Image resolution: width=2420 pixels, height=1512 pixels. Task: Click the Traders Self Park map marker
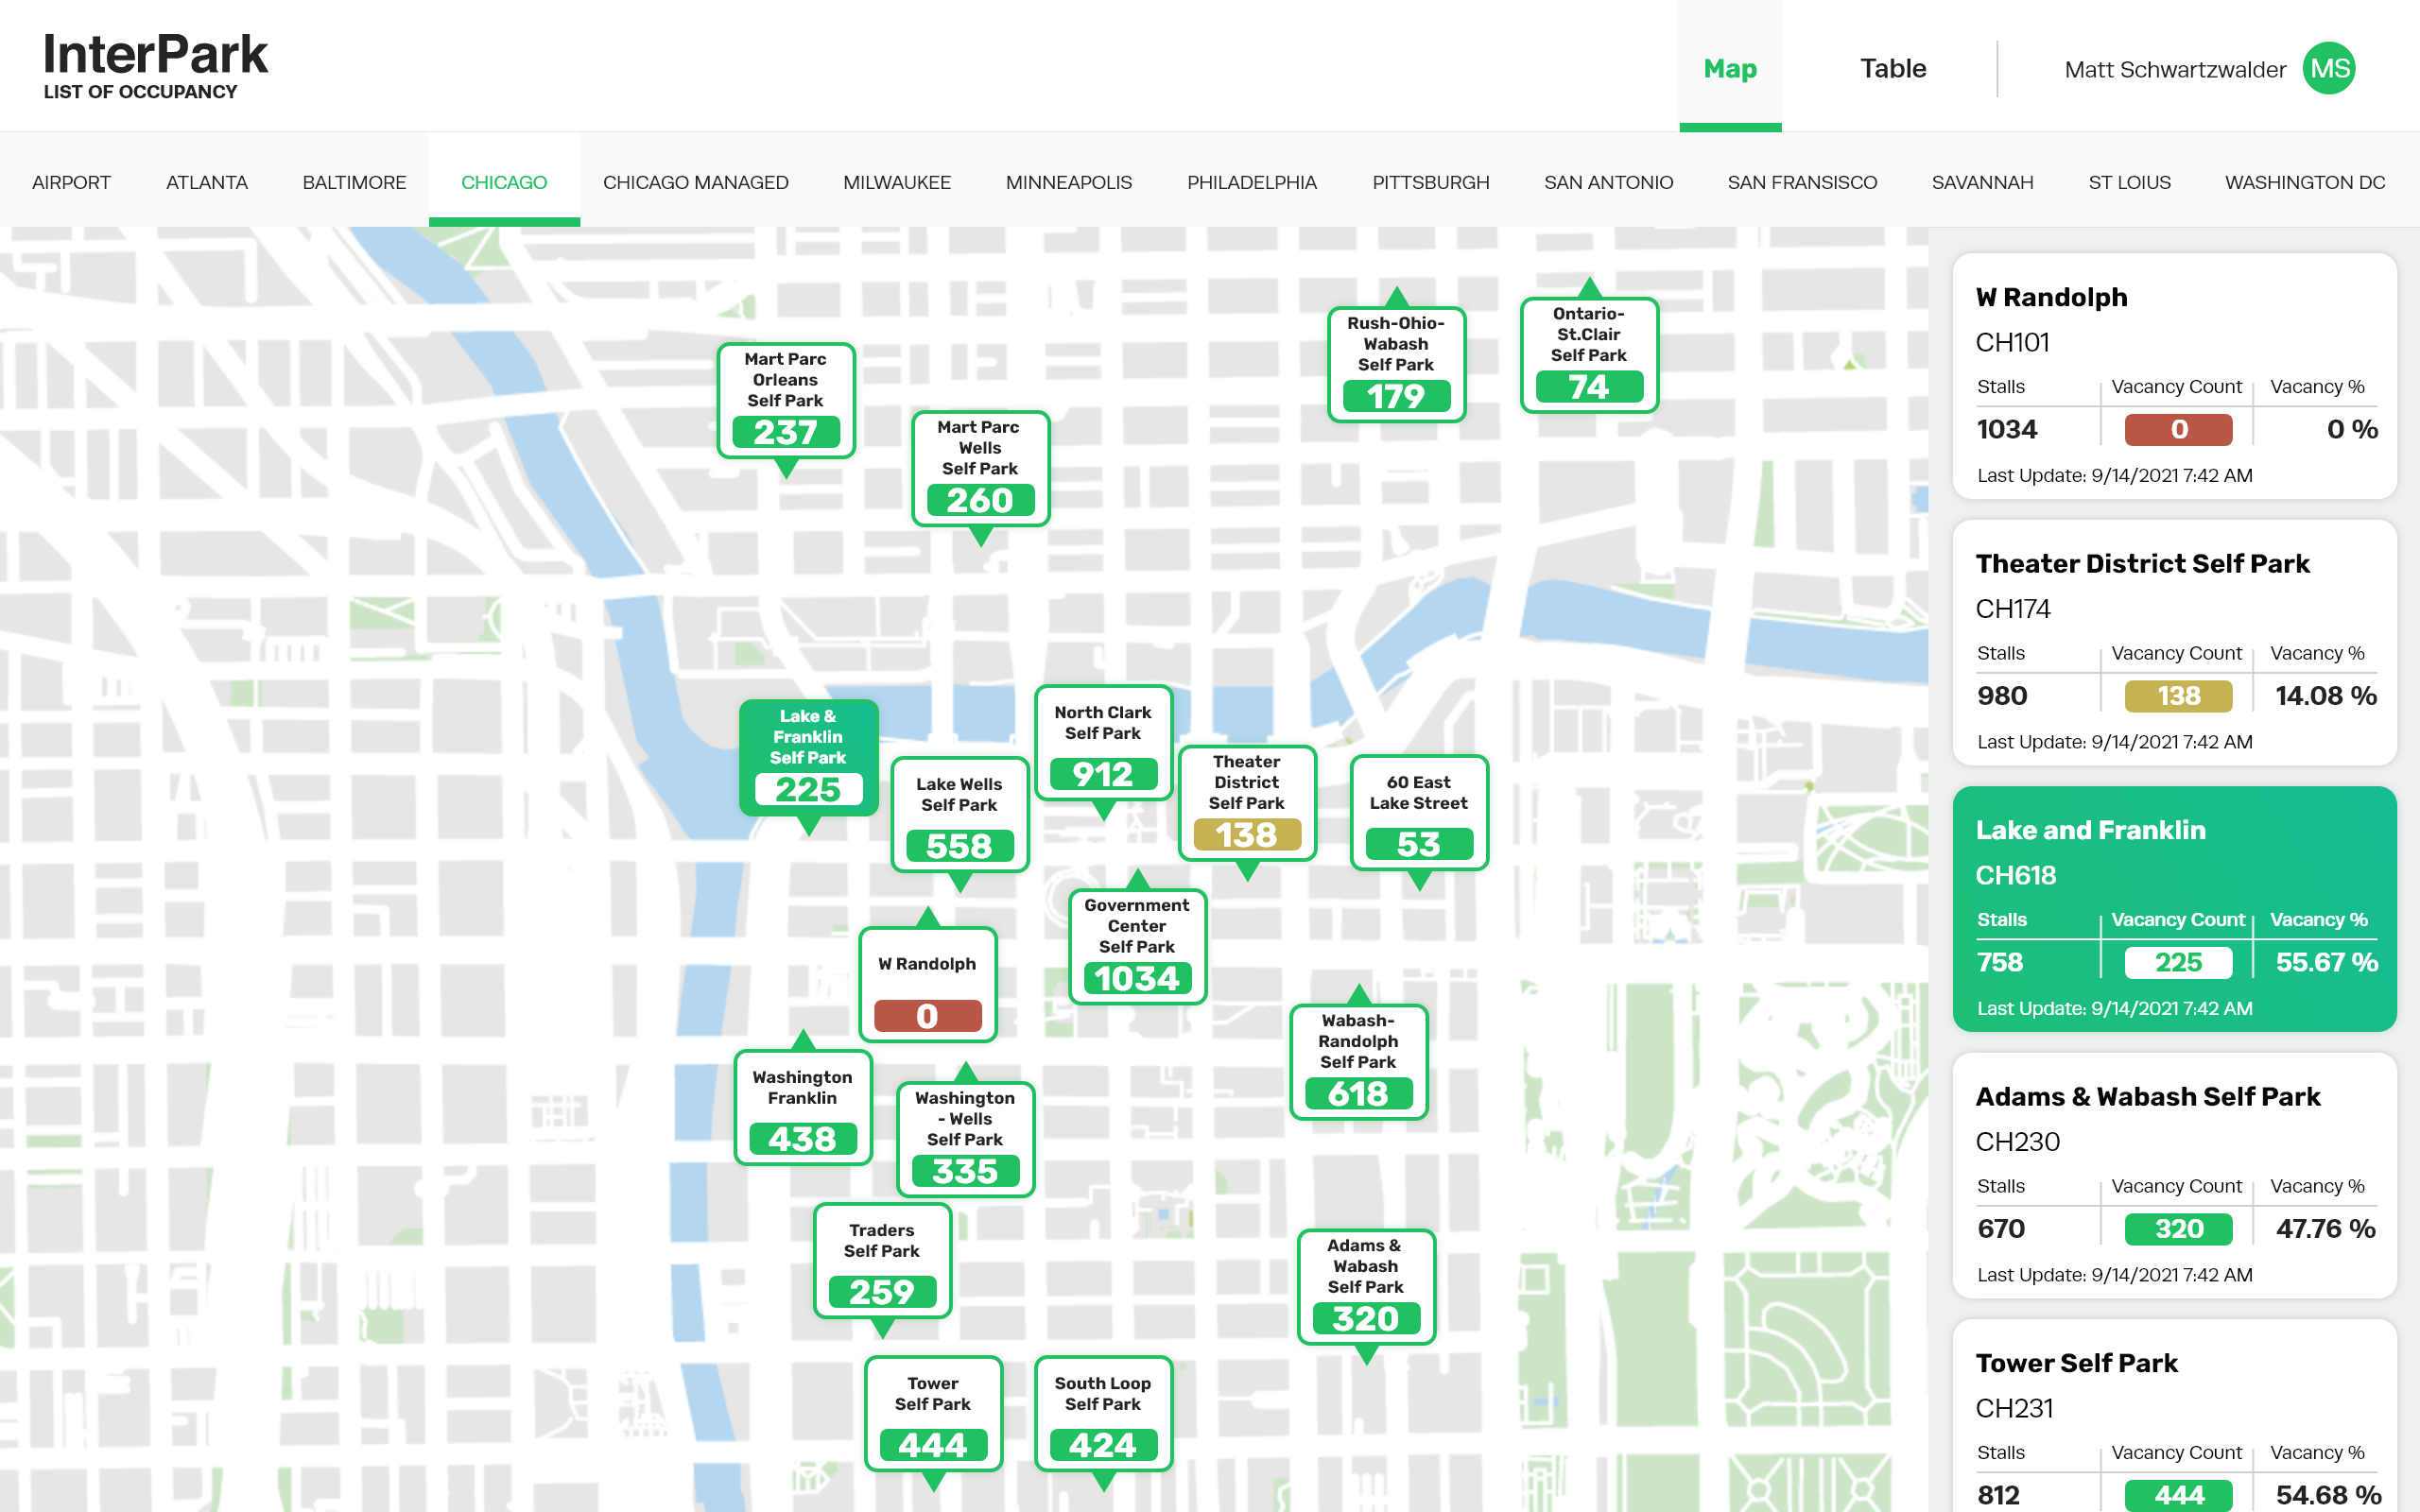click(881, 1260)
